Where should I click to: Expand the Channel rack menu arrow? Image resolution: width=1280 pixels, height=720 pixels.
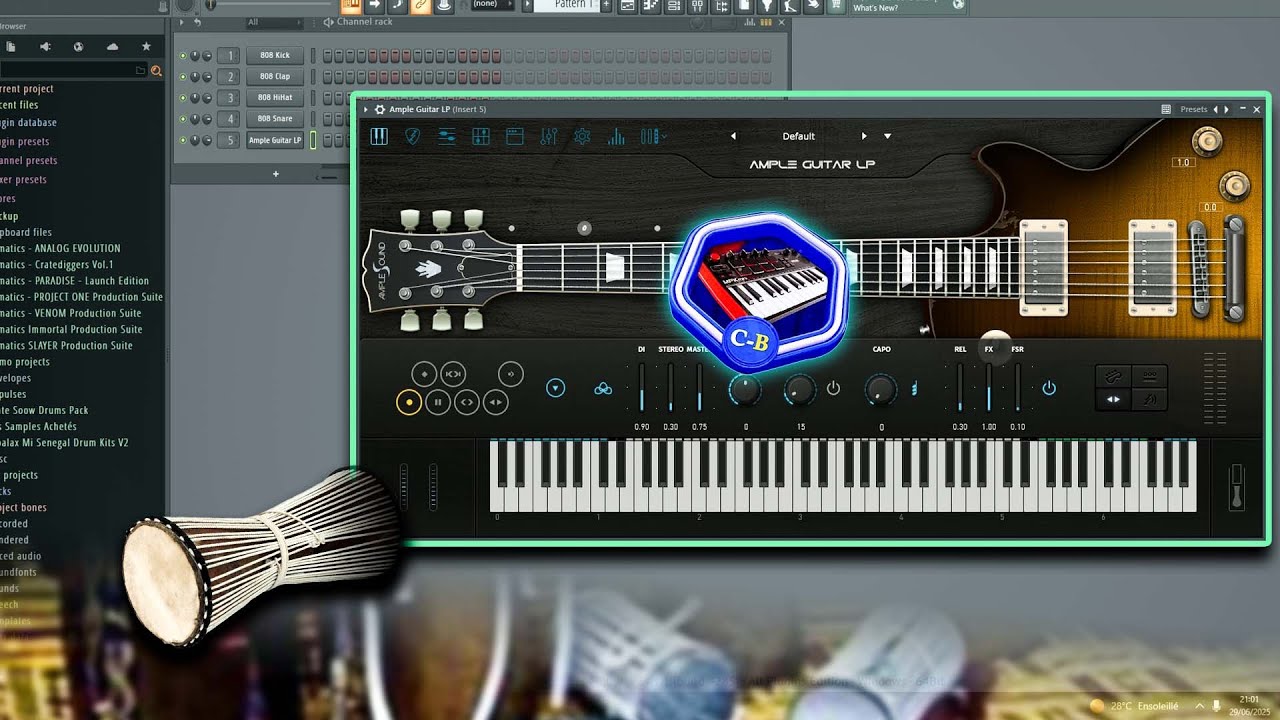(x=182, y=22)
